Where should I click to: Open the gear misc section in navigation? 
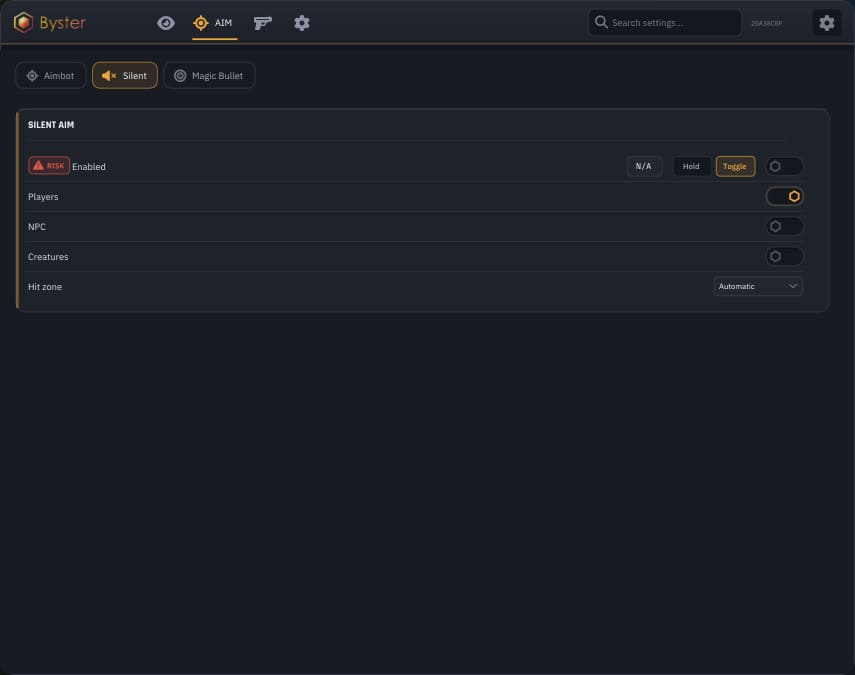pyautogui.click(x=302, y=23)
